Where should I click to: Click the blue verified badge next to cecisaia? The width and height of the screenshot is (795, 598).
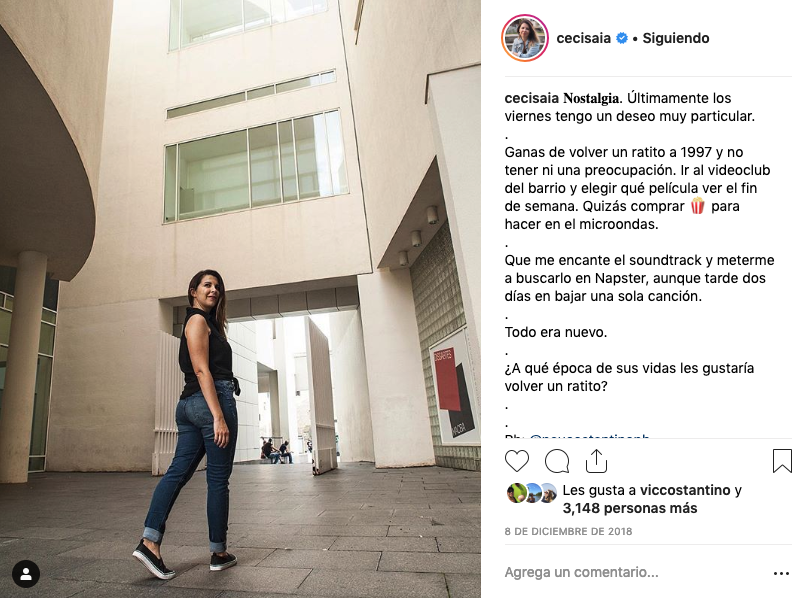pos(622,38)
